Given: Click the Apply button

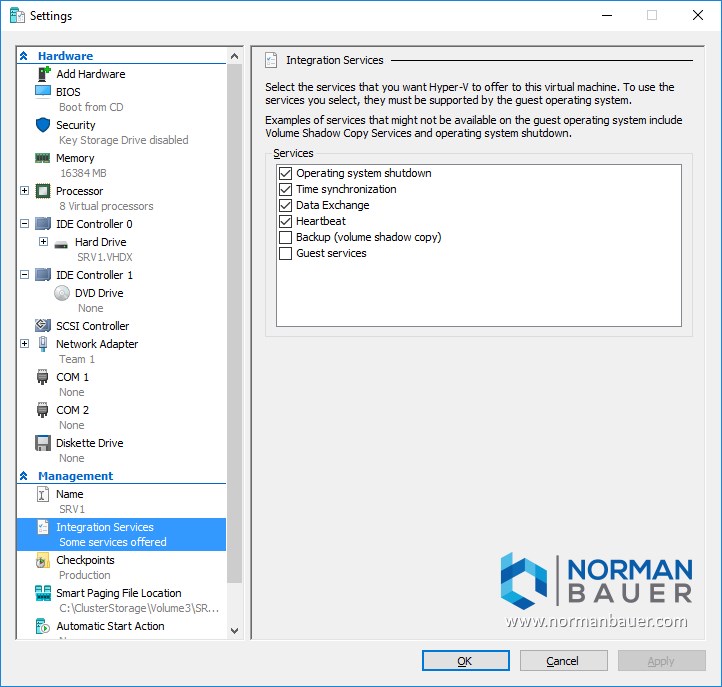Looking at the screenshot, I should click(662, 661).
